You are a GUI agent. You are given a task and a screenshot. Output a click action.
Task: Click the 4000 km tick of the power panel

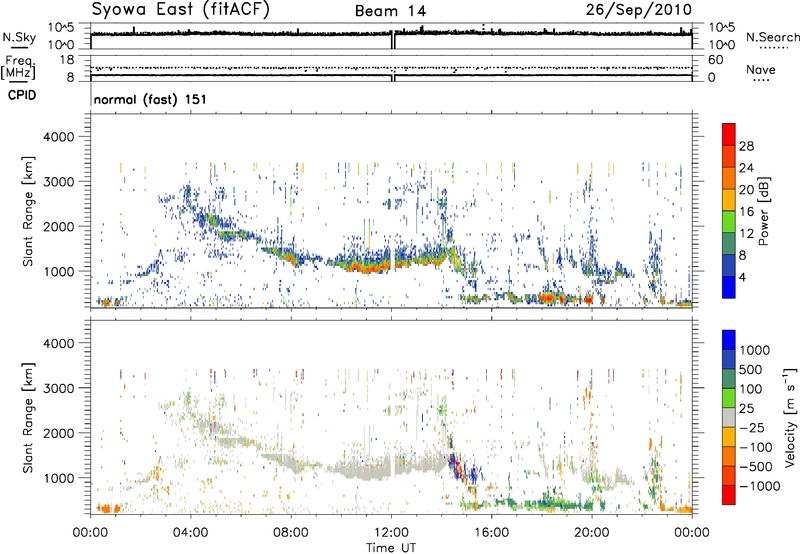tap(59, 137)
